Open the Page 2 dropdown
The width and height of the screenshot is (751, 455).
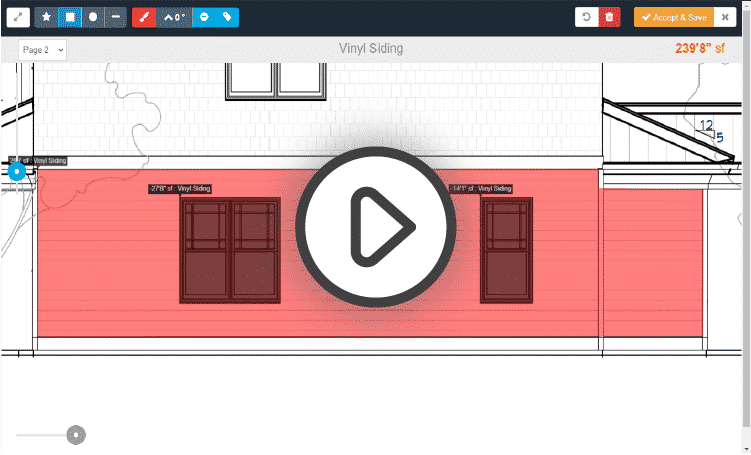pos(43,49)
